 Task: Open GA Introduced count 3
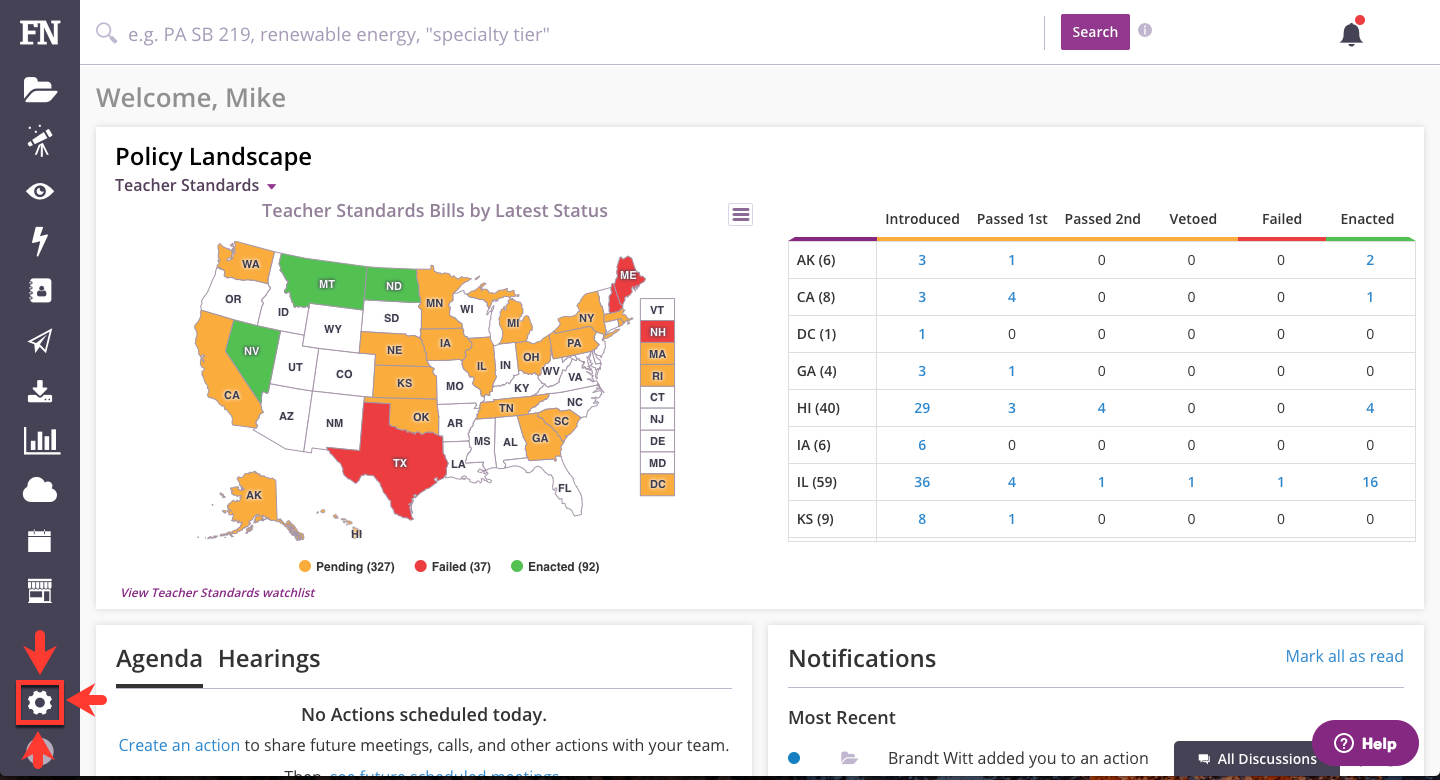pos(922,371)
